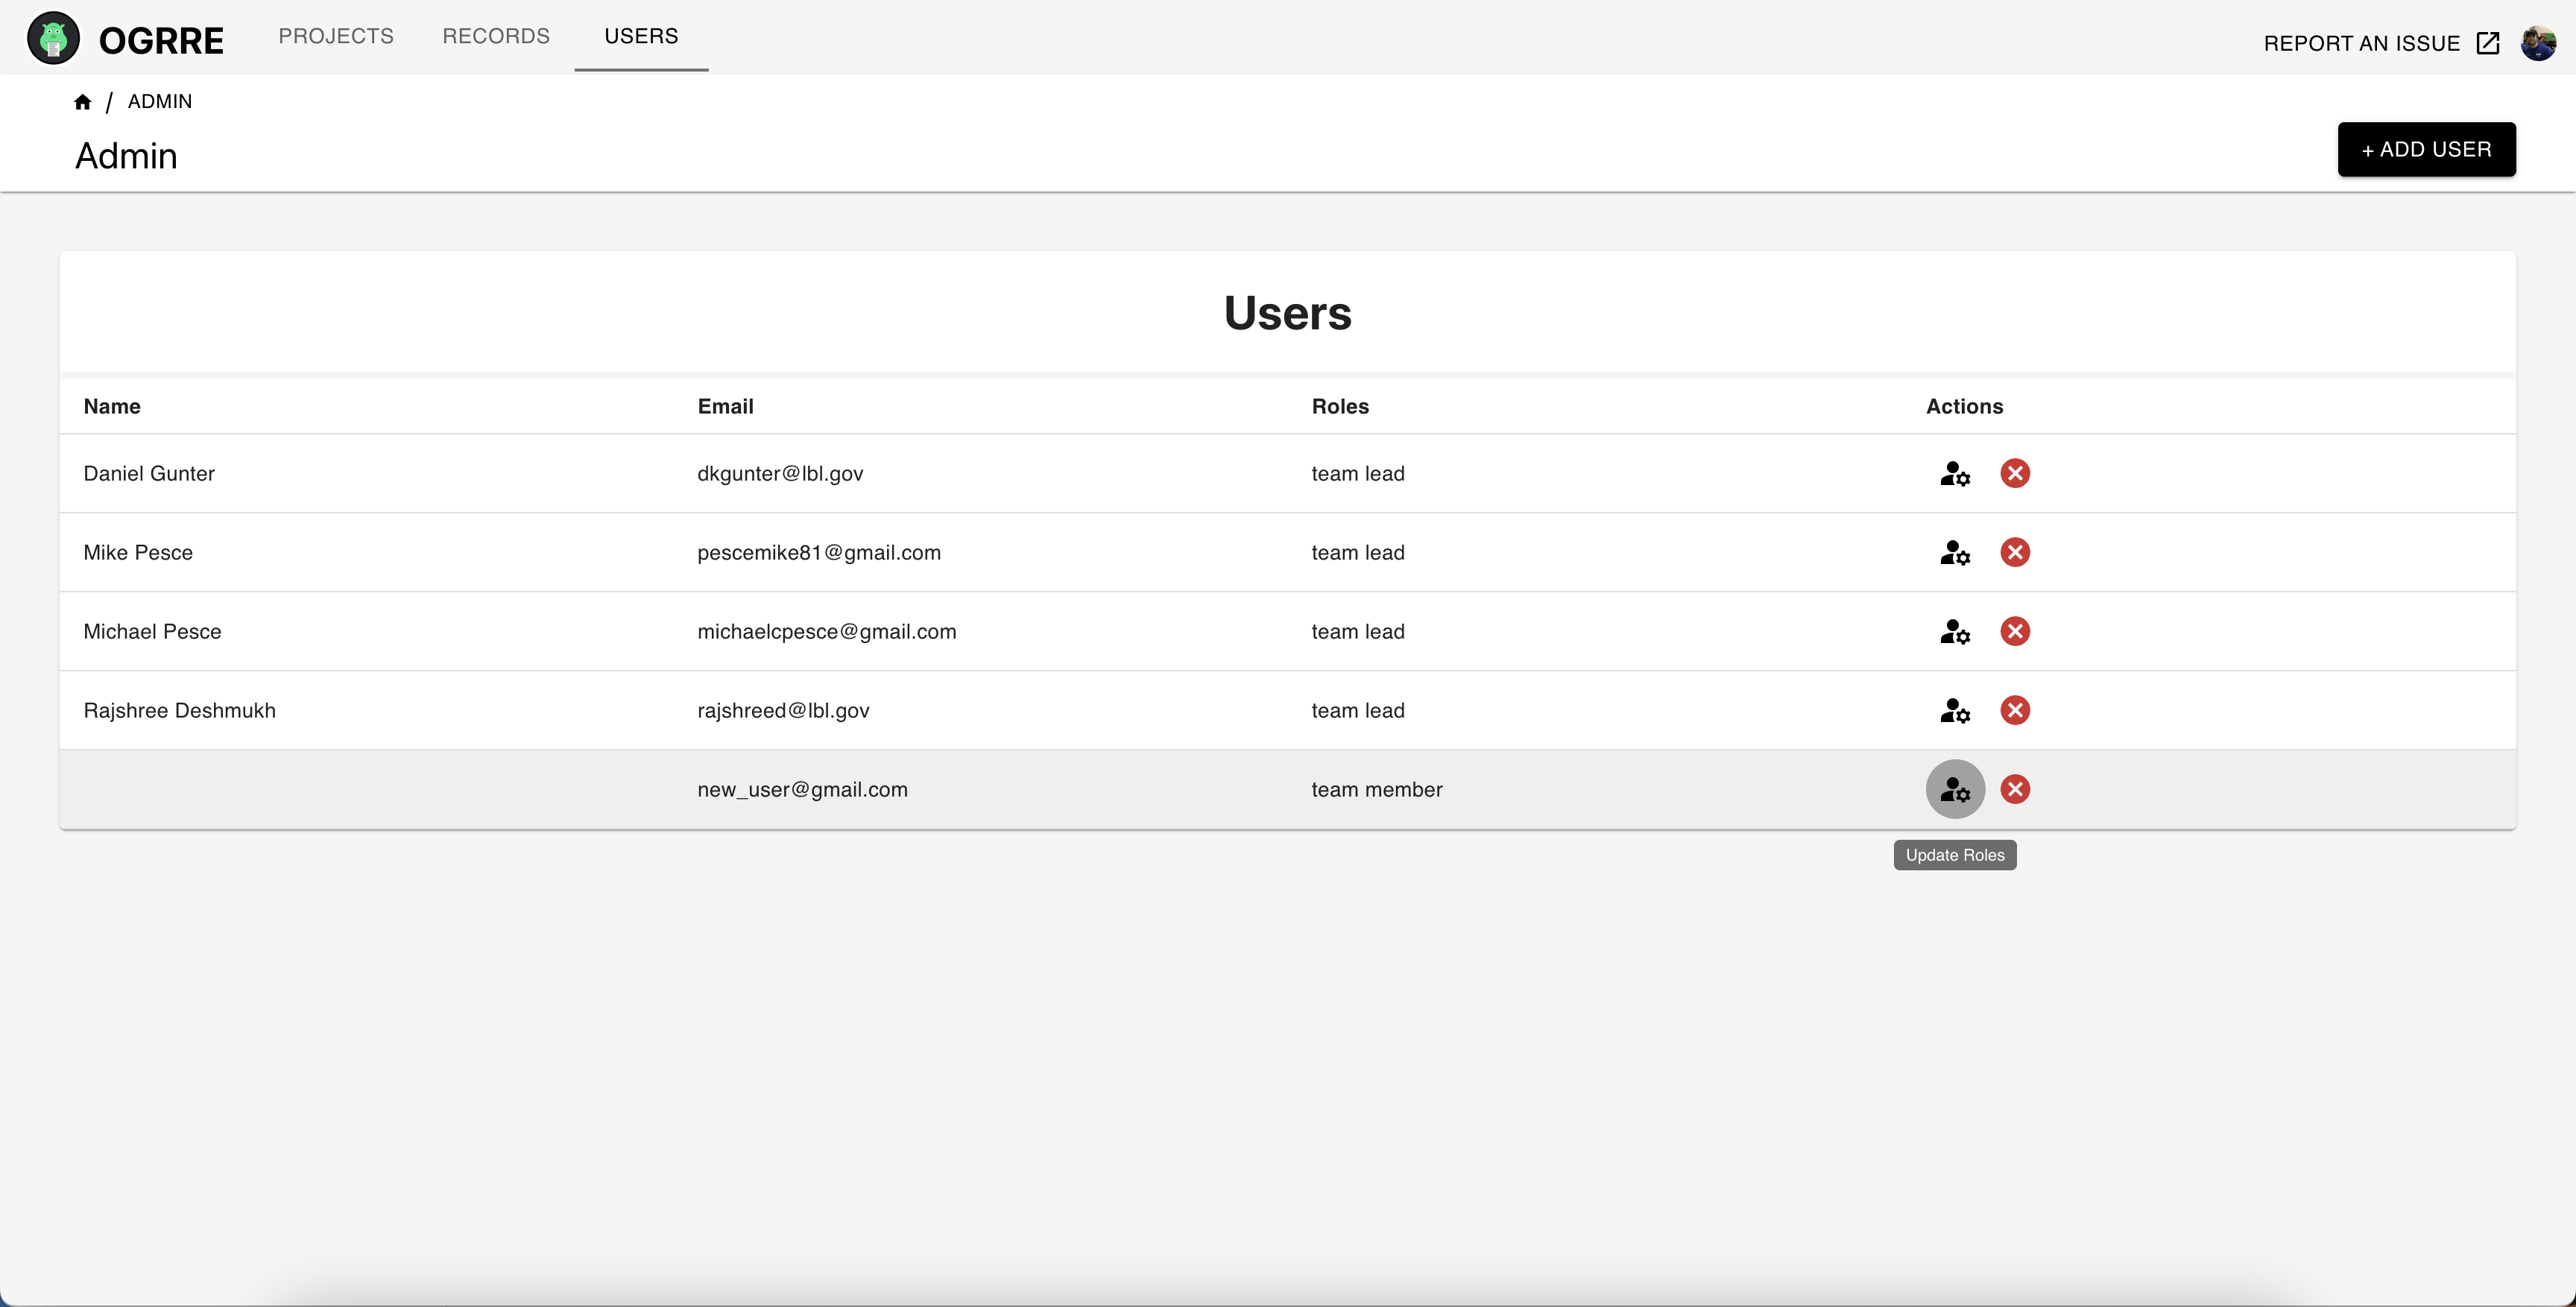This screenshot has height=1307, width=2576.
Task: Click email dkgunter@lbl.gov
Action: click(780, 473)
